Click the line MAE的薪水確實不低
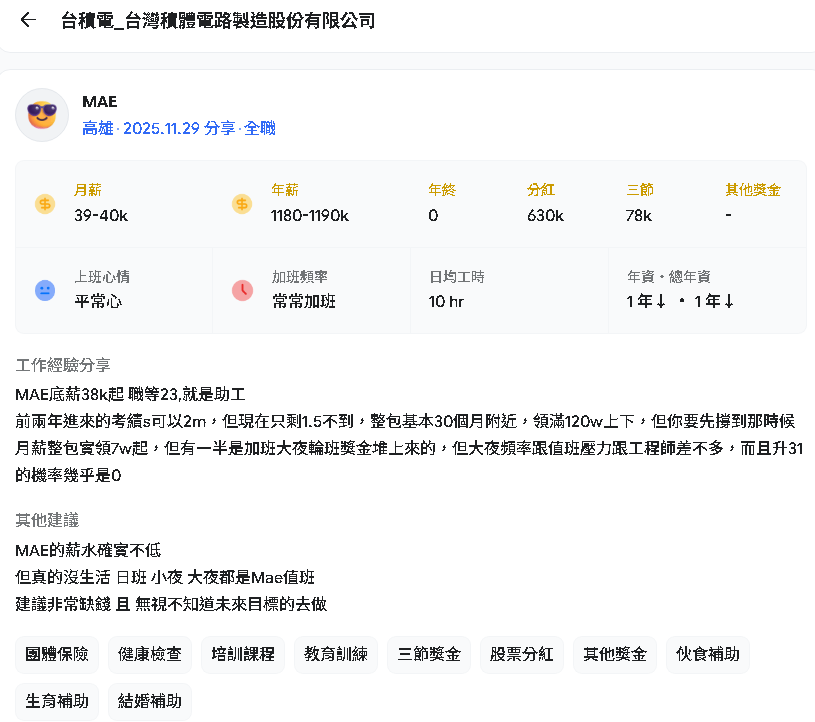This screenshot has width=815, height=722. (x=88, y=550)
